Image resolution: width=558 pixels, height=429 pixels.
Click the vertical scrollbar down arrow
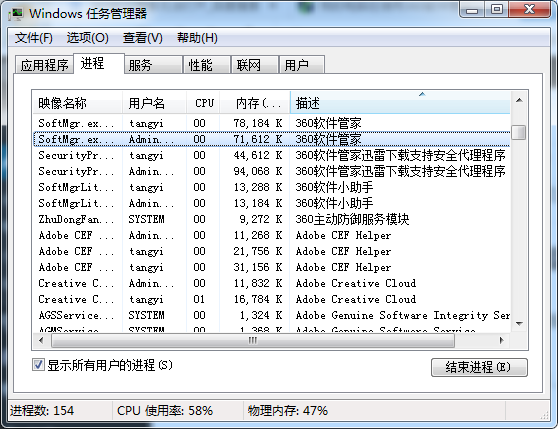[519, 324]
